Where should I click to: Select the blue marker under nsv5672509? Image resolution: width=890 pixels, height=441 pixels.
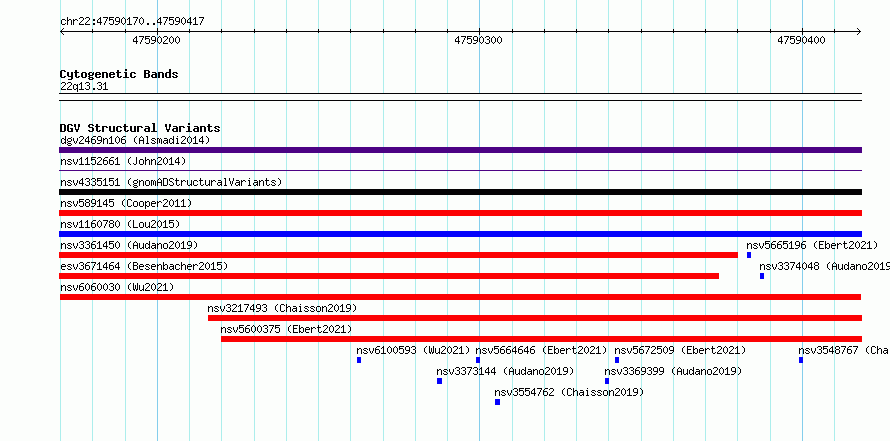[617, 360]
